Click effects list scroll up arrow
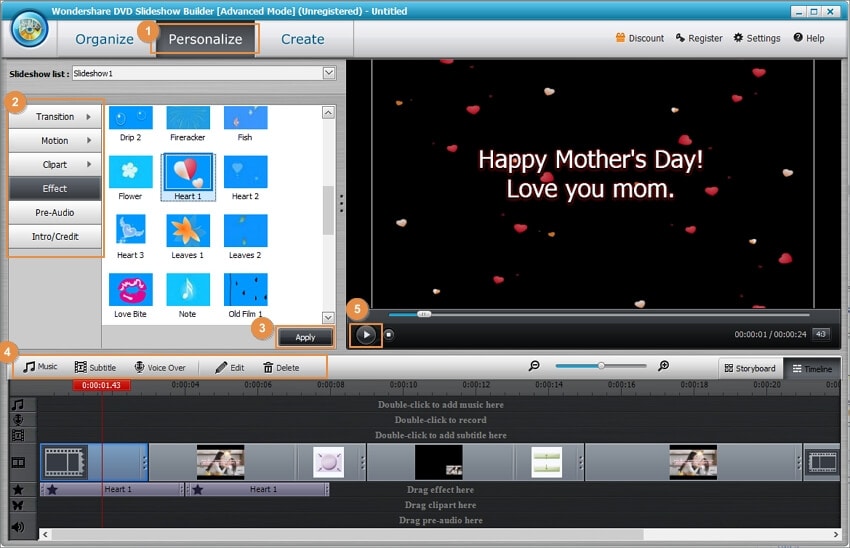The image size is (850, 548). (329, 112)
